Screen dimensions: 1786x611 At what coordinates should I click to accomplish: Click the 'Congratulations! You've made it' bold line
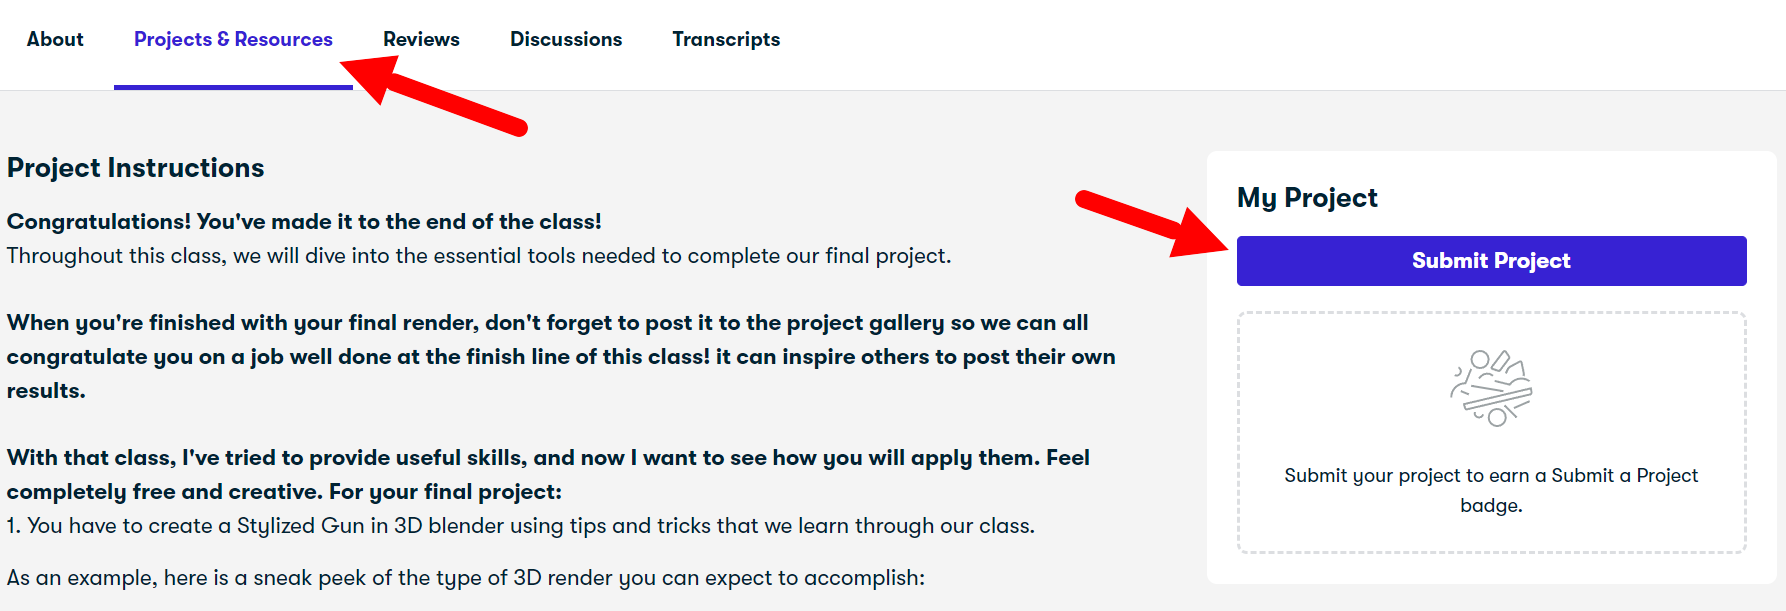pyautogui.click(x=304, y=221)
